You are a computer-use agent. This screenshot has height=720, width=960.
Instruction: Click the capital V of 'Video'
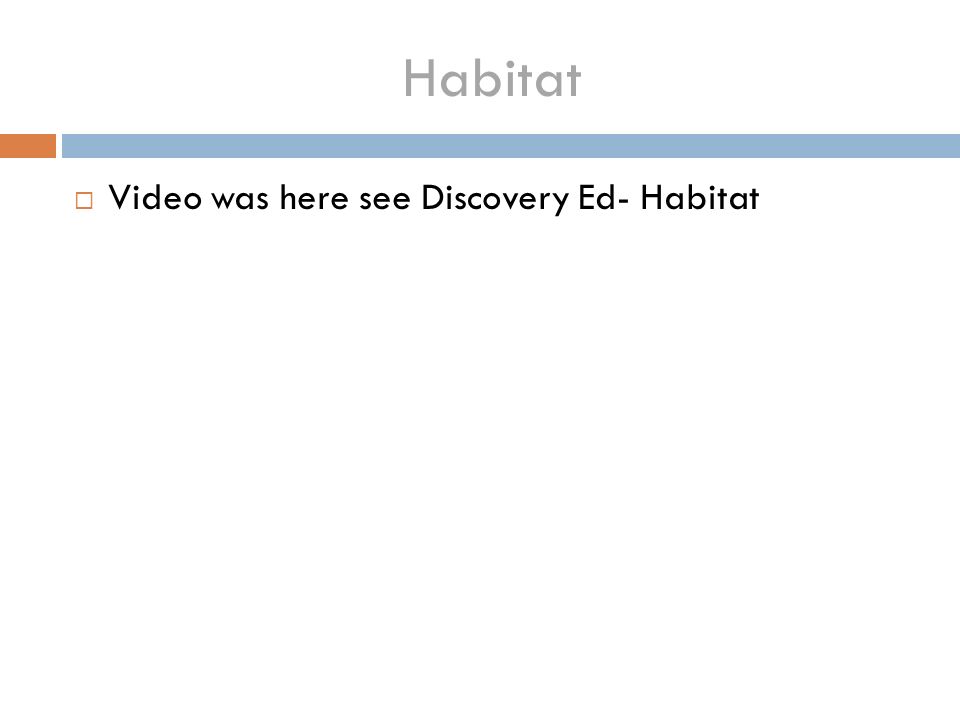[x=121, y=198]
